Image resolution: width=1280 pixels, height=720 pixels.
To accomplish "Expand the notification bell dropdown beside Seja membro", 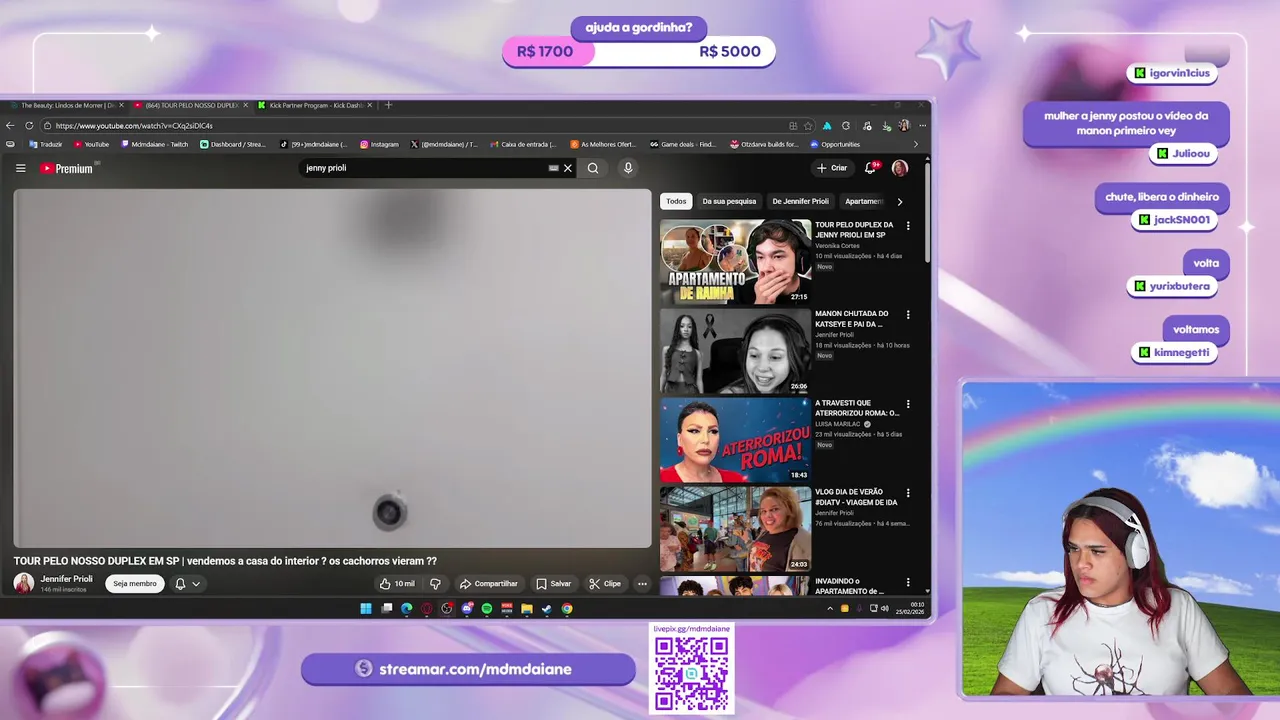I will coord(187,584).
